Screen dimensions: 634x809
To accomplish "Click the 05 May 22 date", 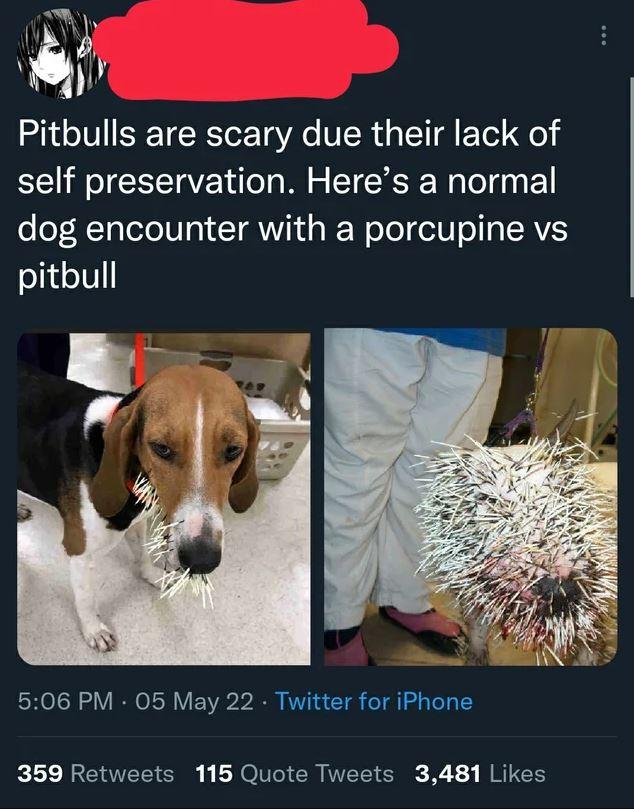I will tap(194, 701).
